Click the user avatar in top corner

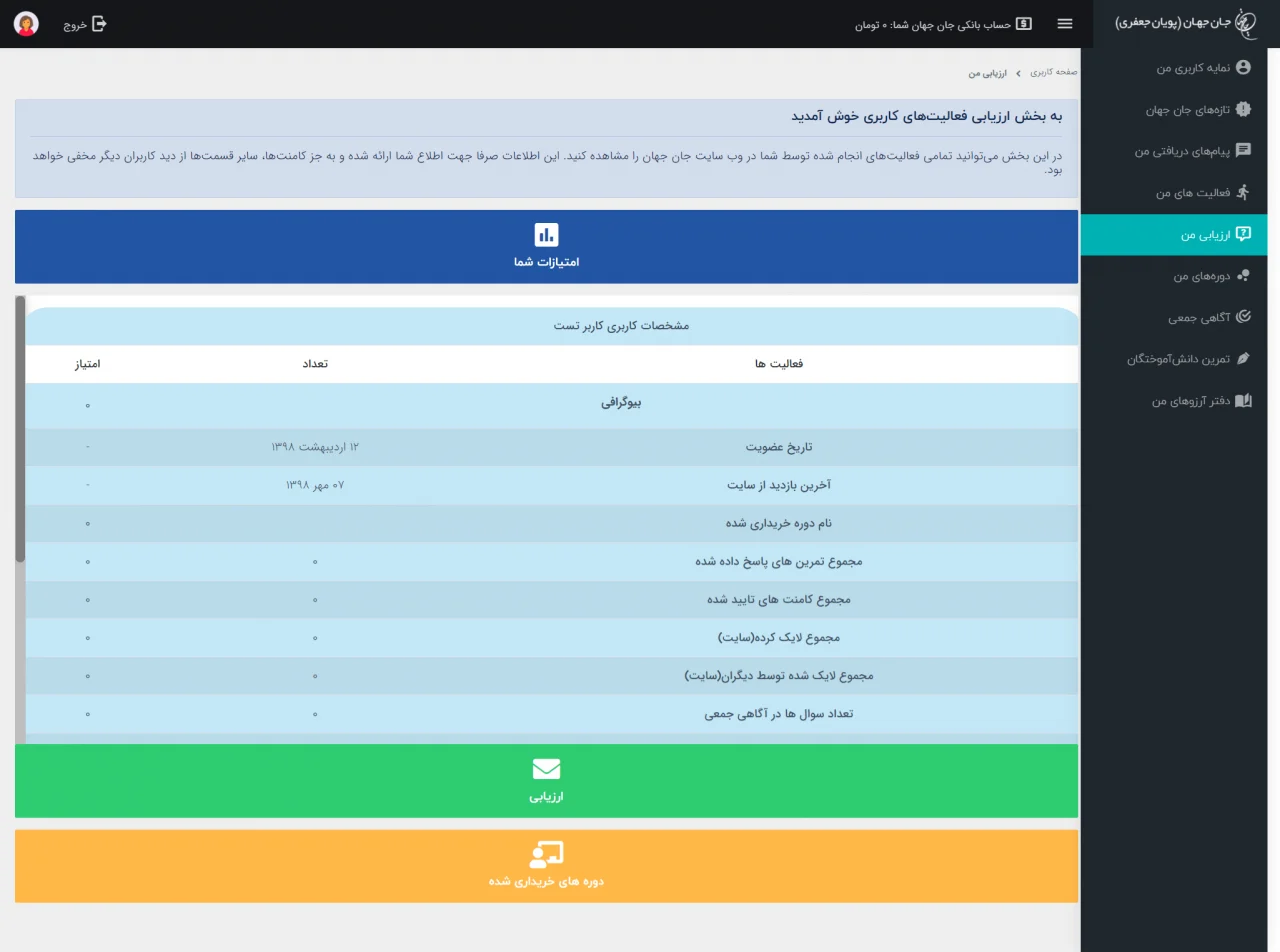click(27, 24)
